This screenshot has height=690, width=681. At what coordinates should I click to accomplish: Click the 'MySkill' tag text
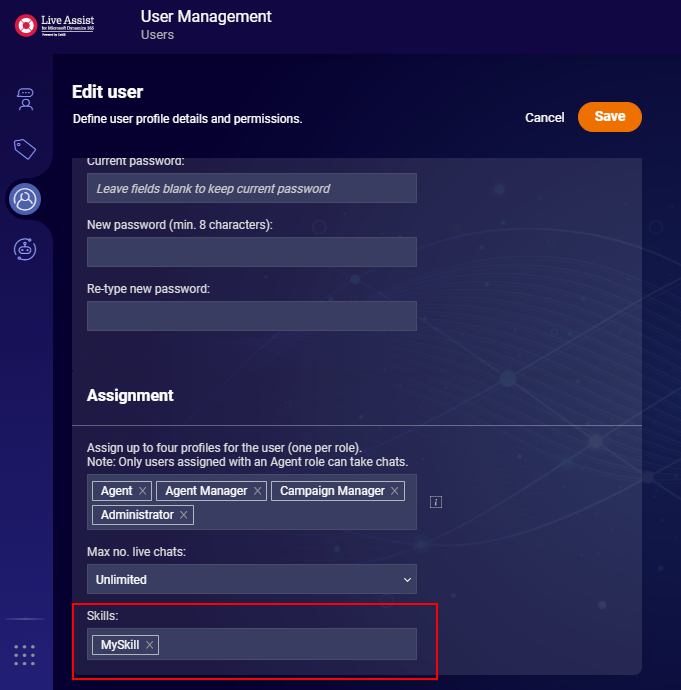pyautogui.click(x=120, y=645)
